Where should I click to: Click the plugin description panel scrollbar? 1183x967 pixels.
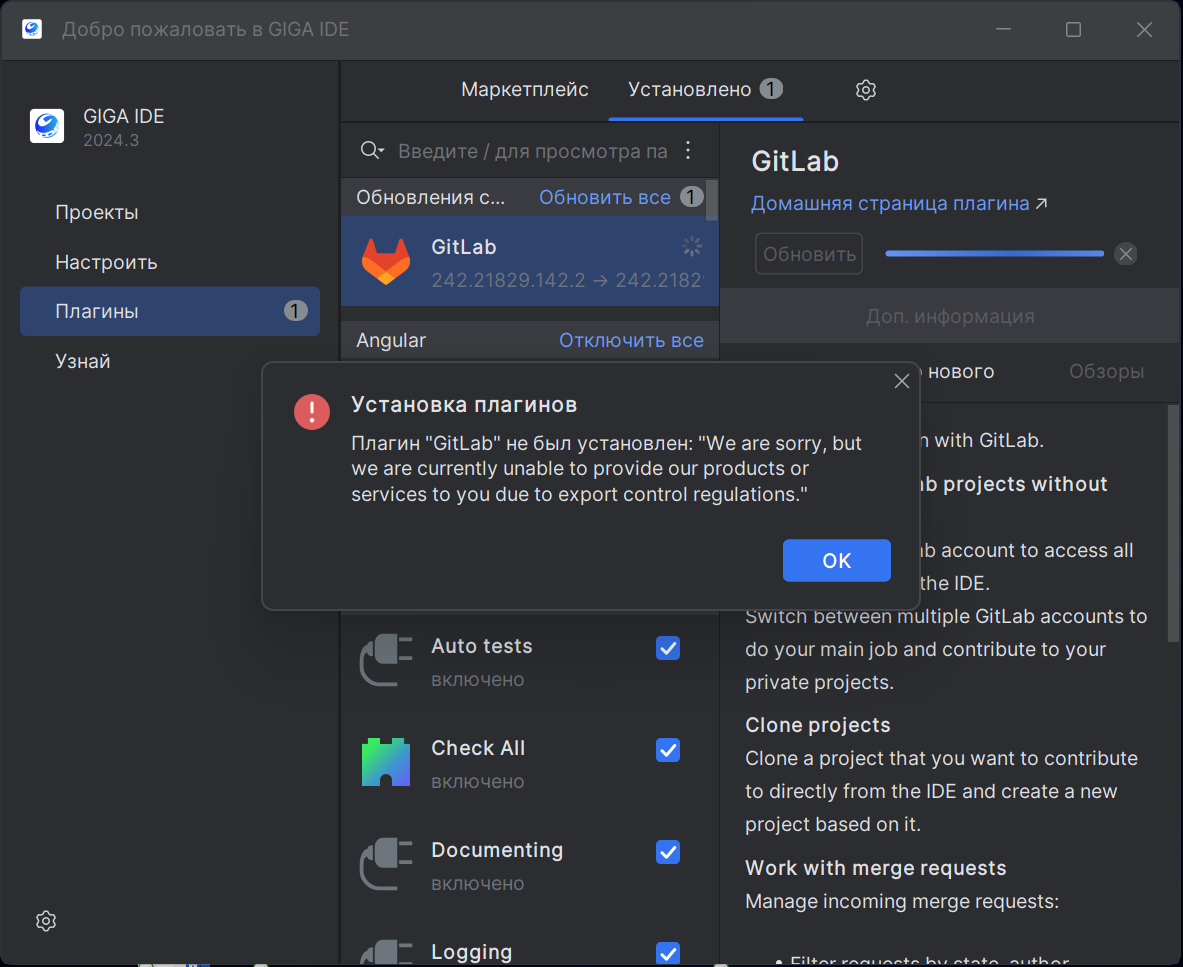point(1172,523)
